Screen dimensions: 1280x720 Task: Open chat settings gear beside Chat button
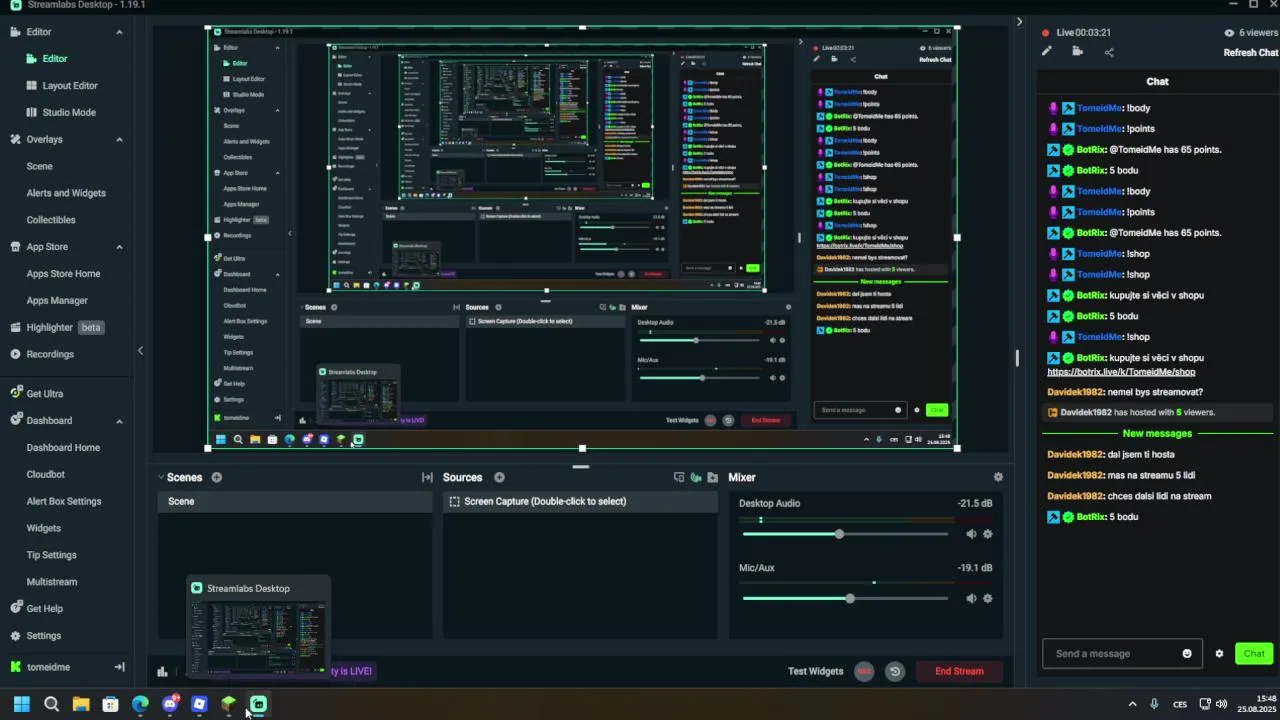pyautogui.click(x=1219, y=654)
